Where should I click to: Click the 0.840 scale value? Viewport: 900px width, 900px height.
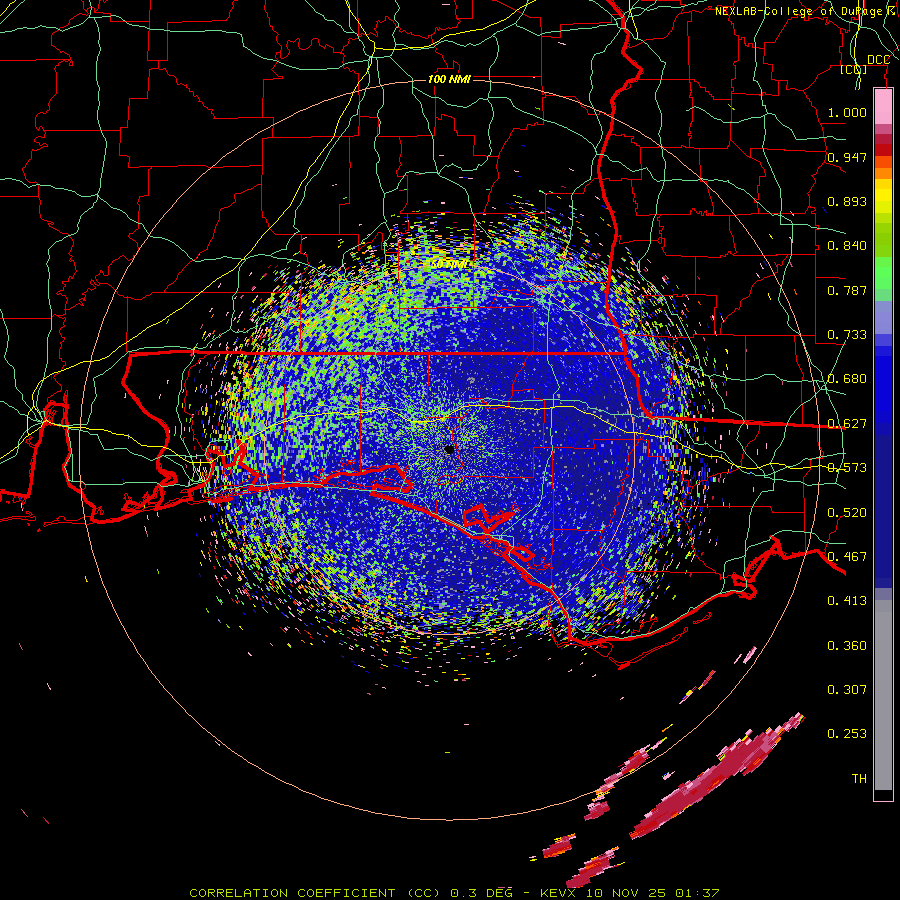847,246
